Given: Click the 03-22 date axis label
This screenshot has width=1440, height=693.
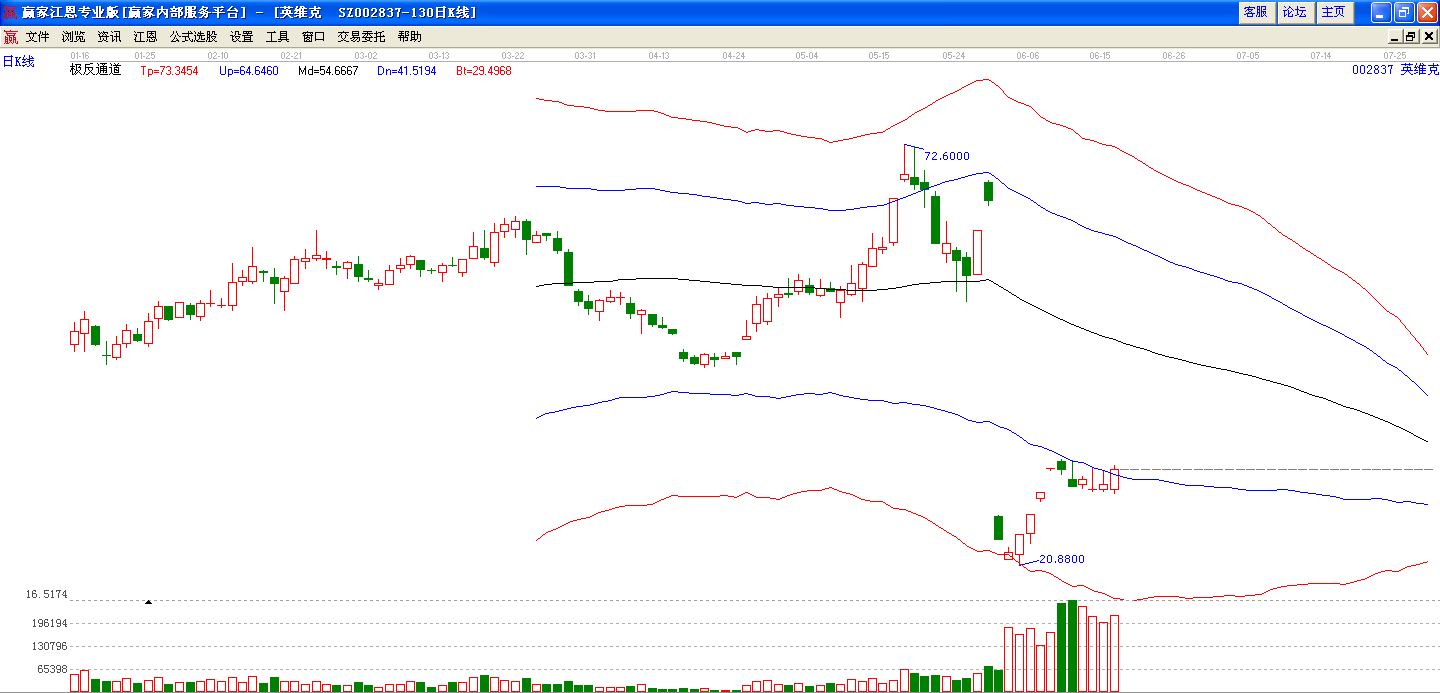Looking at the screenshot, I should (x=513, y=55).
